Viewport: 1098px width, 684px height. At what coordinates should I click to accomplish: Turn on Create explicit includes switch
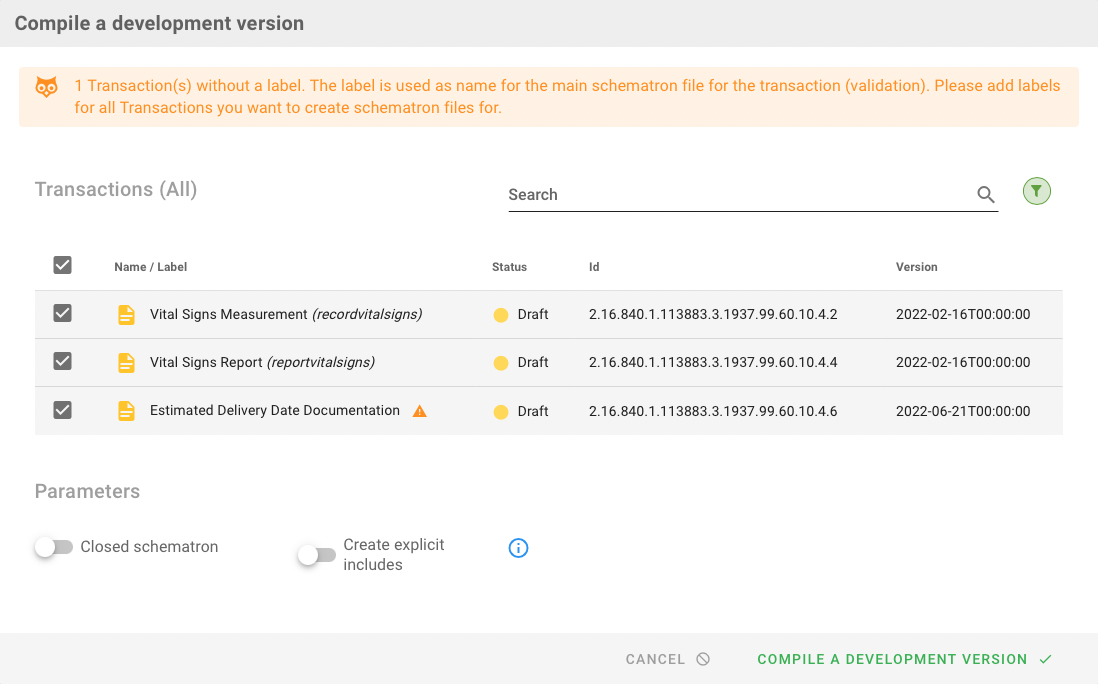(317, 555)
